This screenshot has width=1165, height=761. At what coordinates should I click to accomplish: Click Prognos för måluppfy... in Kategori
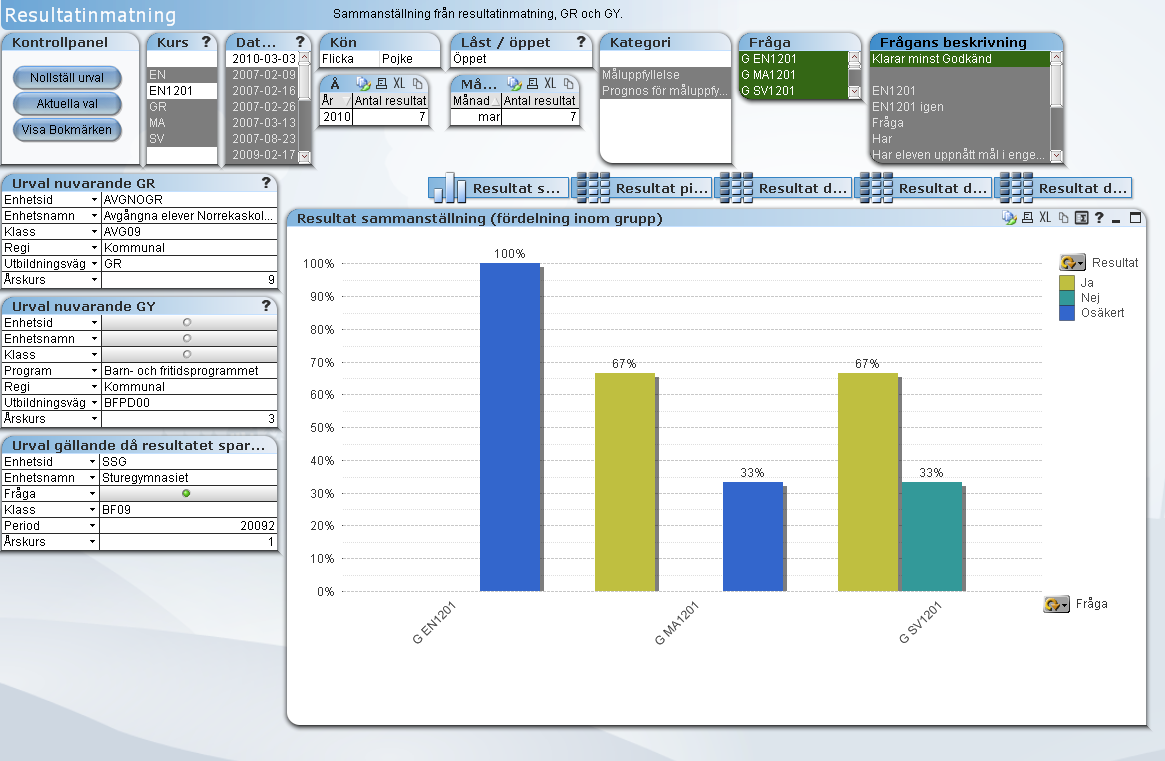[x=666, y=91]
